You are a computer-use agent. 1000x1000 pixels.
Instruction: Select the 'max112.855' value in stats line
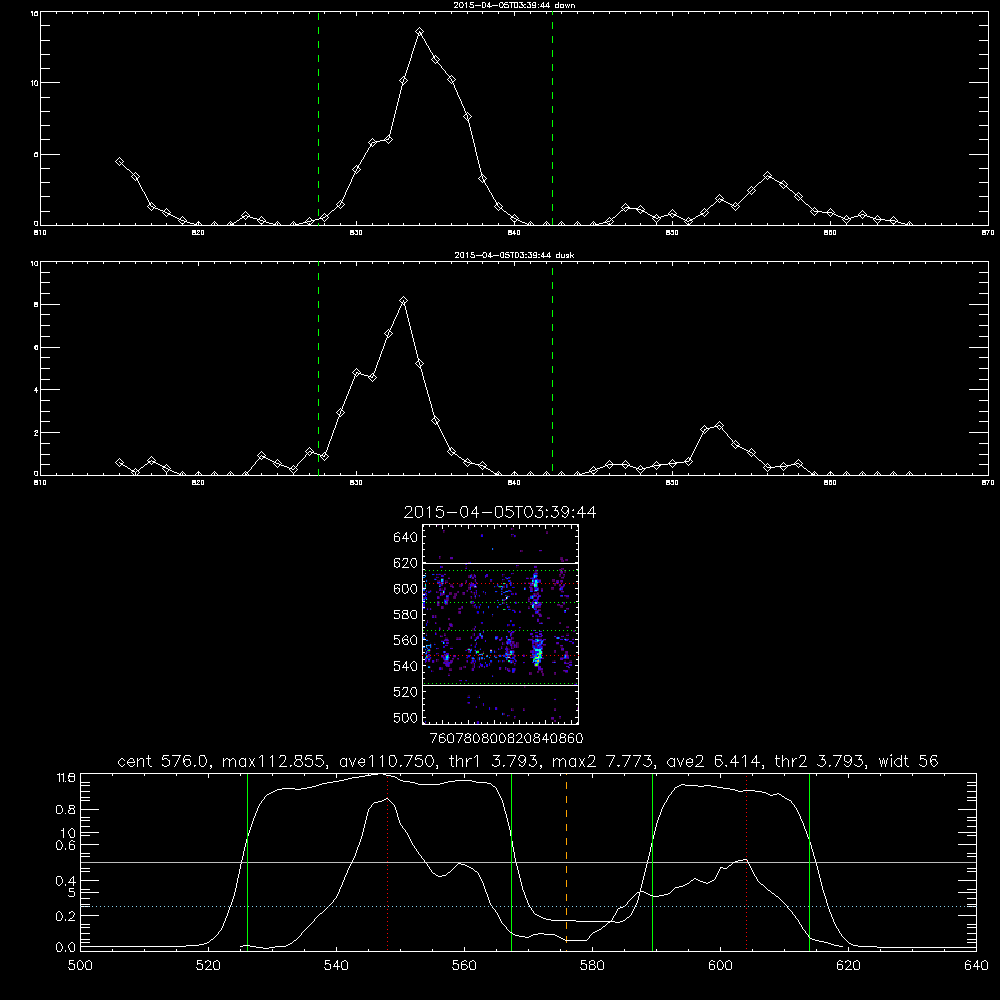point(275,761)
